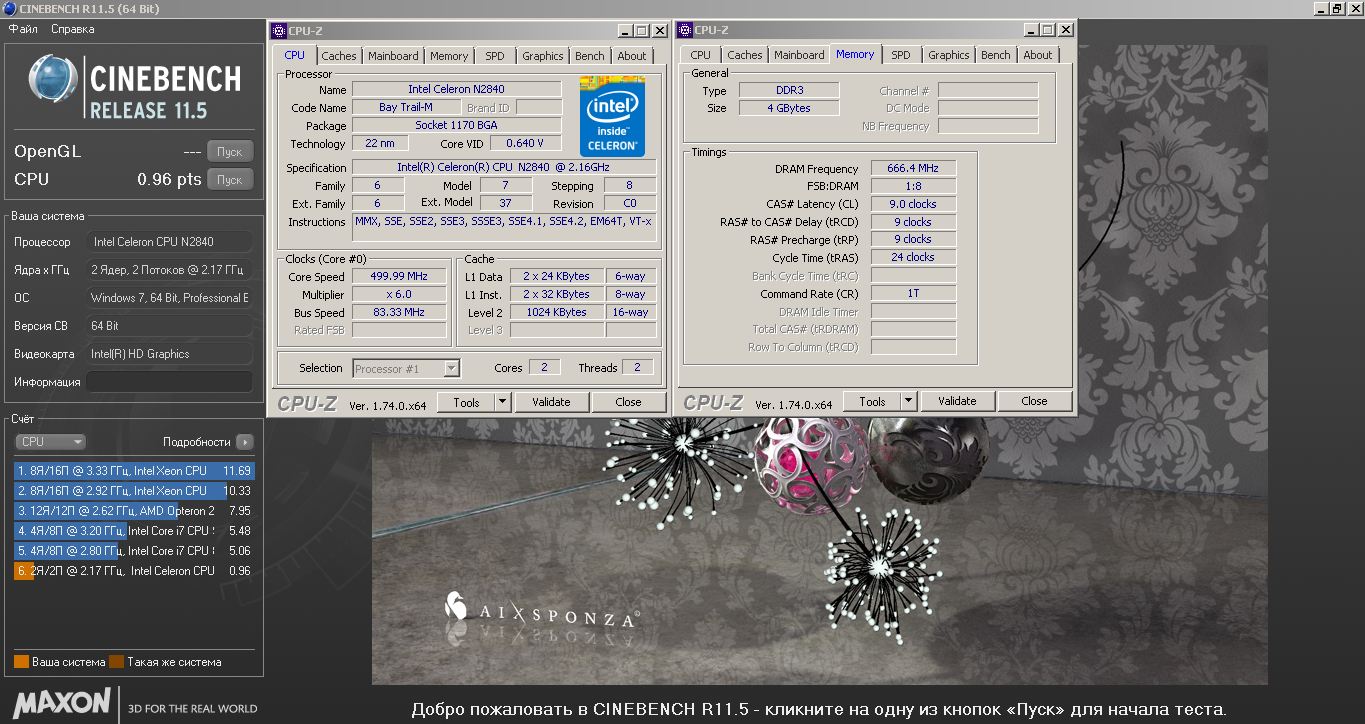This screenshot has height=724, width=1365.
Task: Click the Intel Celeron badge in CPU-Z
Action: point(612,116)
